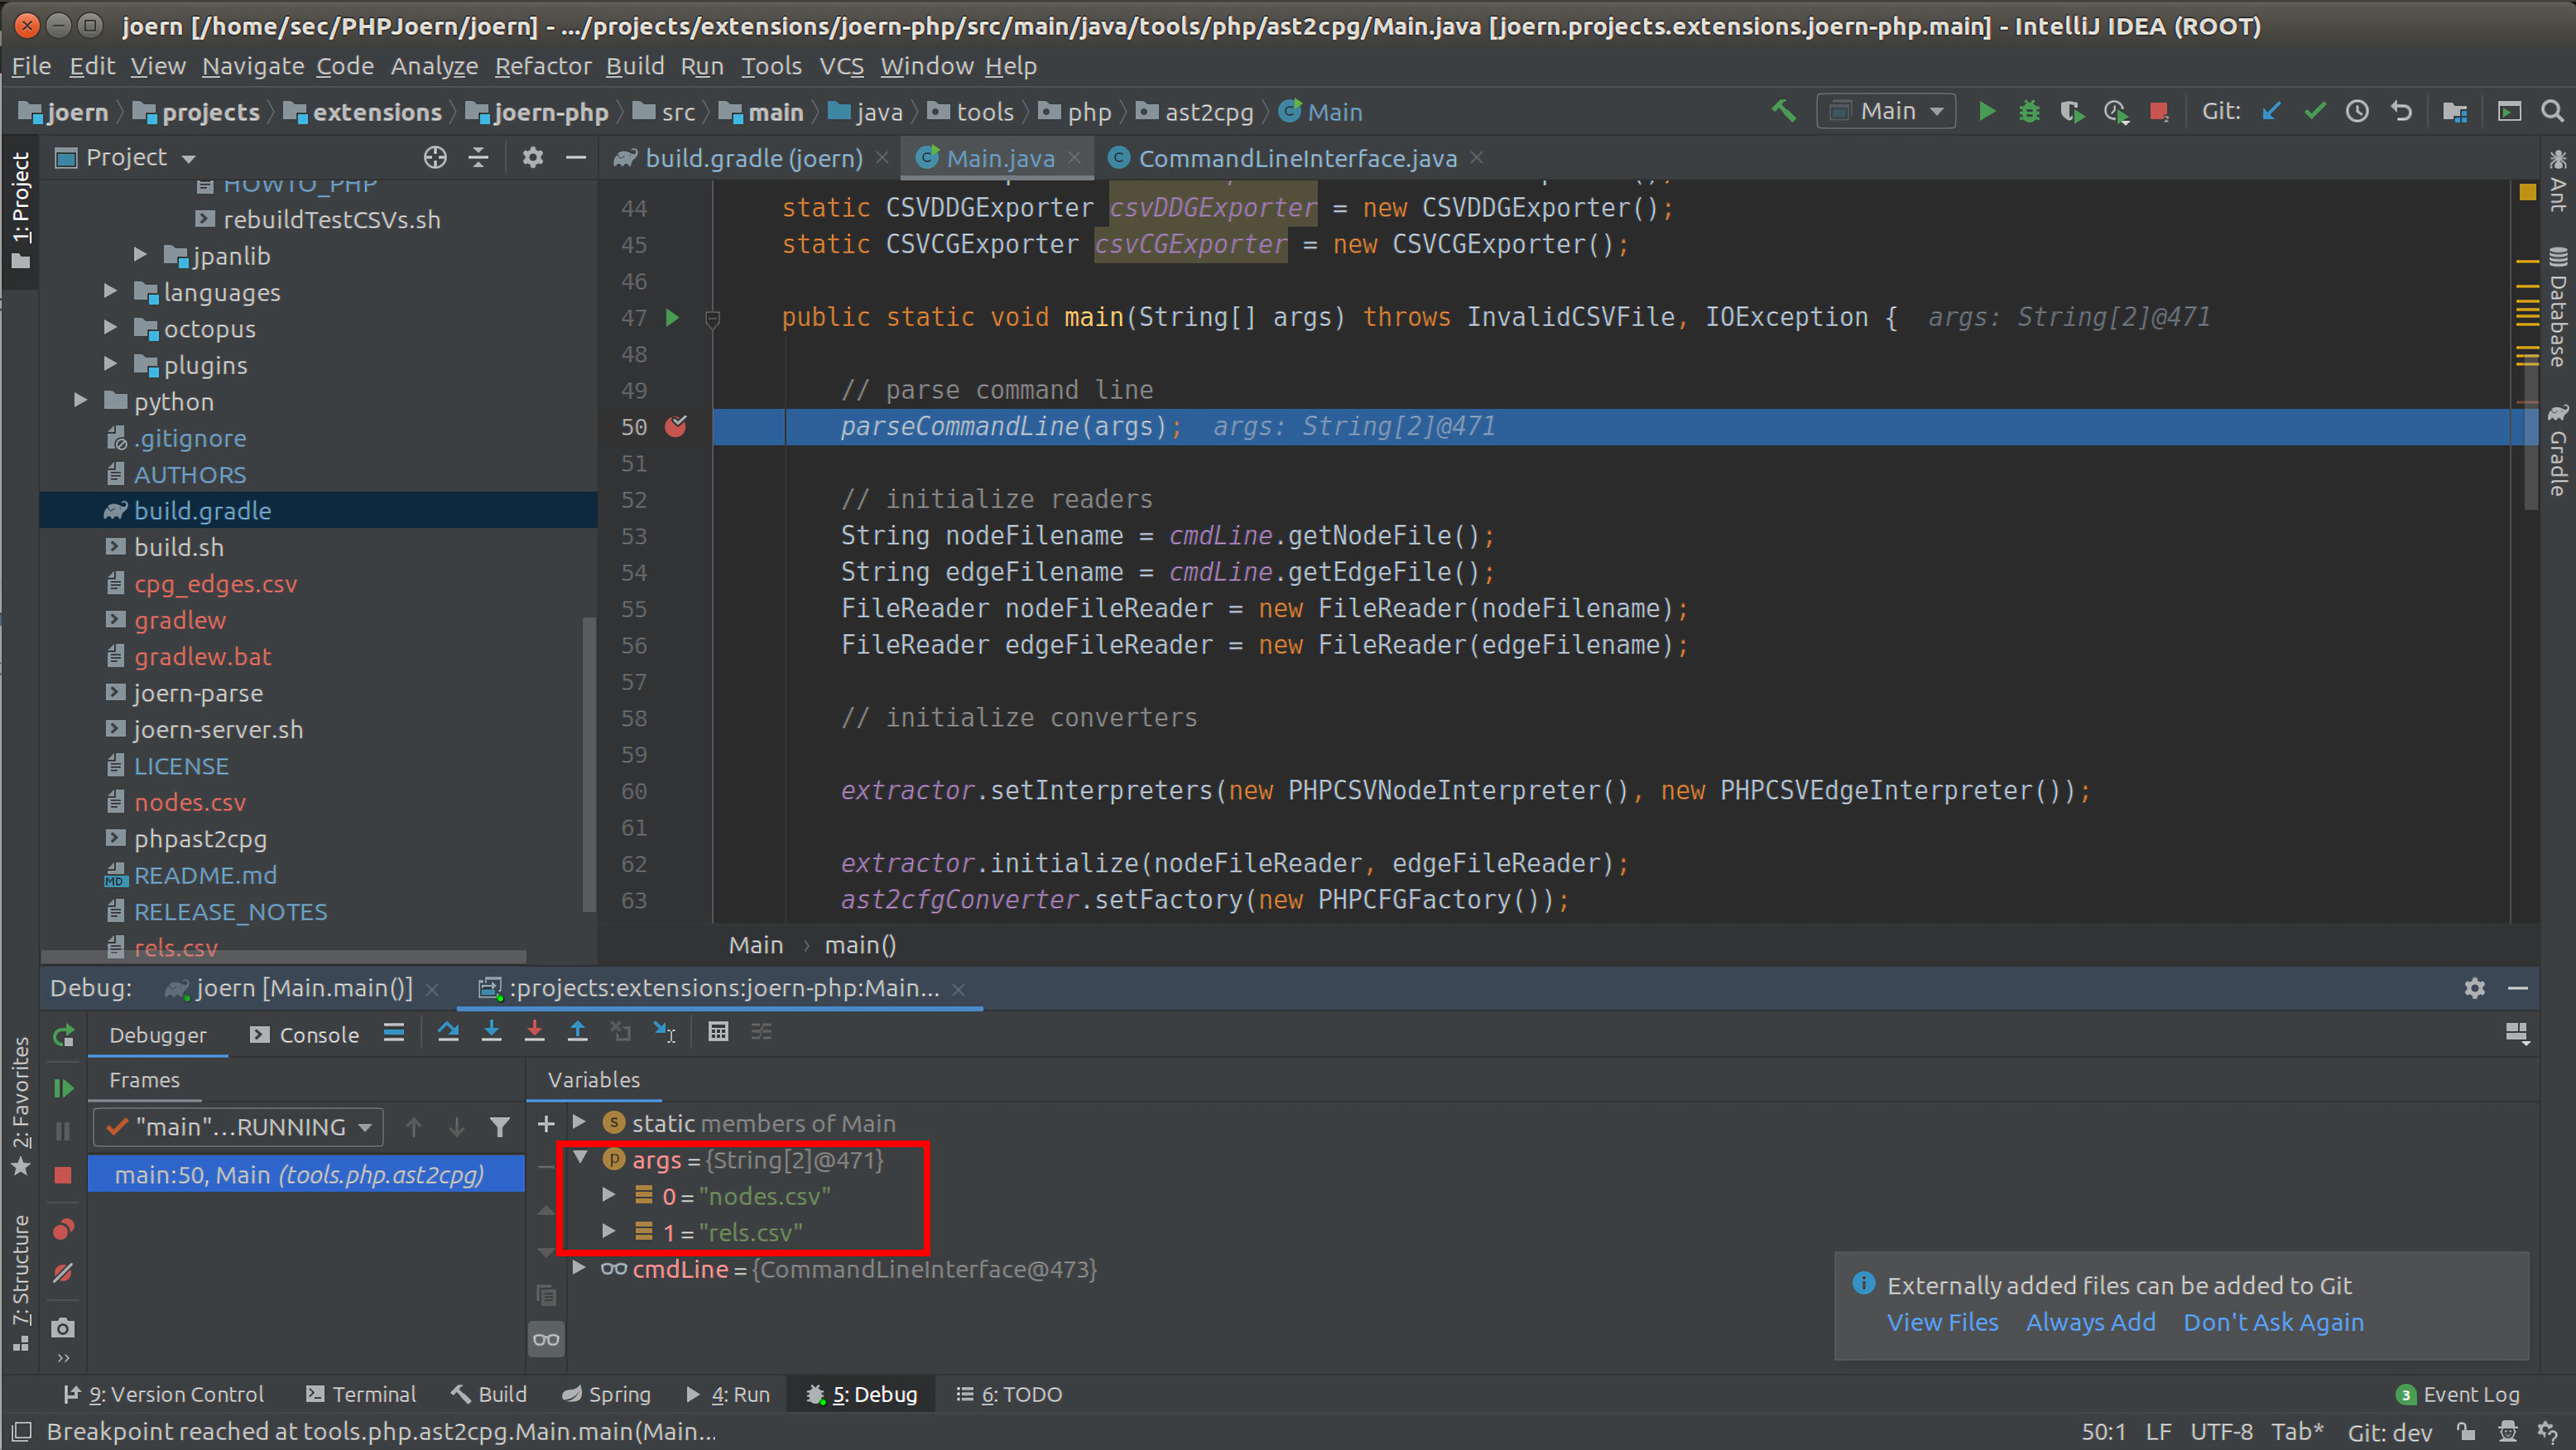This screenshot has height=1450, width=2576.
Task: Open Search Everywhere magnifier
Action: pos(2552,111)
